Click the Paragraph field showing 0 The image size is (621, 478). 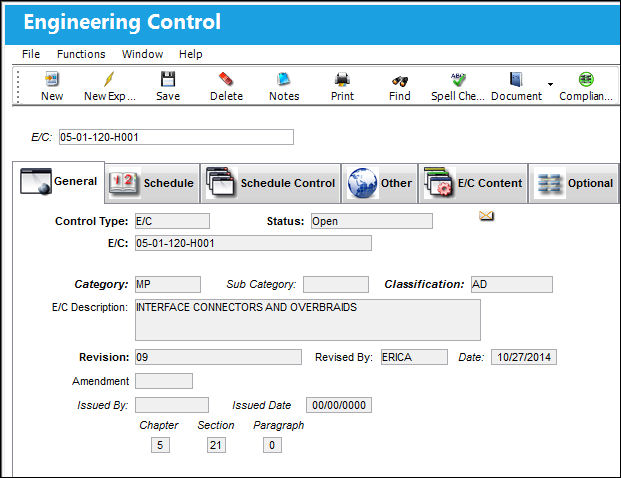(272, 445)
